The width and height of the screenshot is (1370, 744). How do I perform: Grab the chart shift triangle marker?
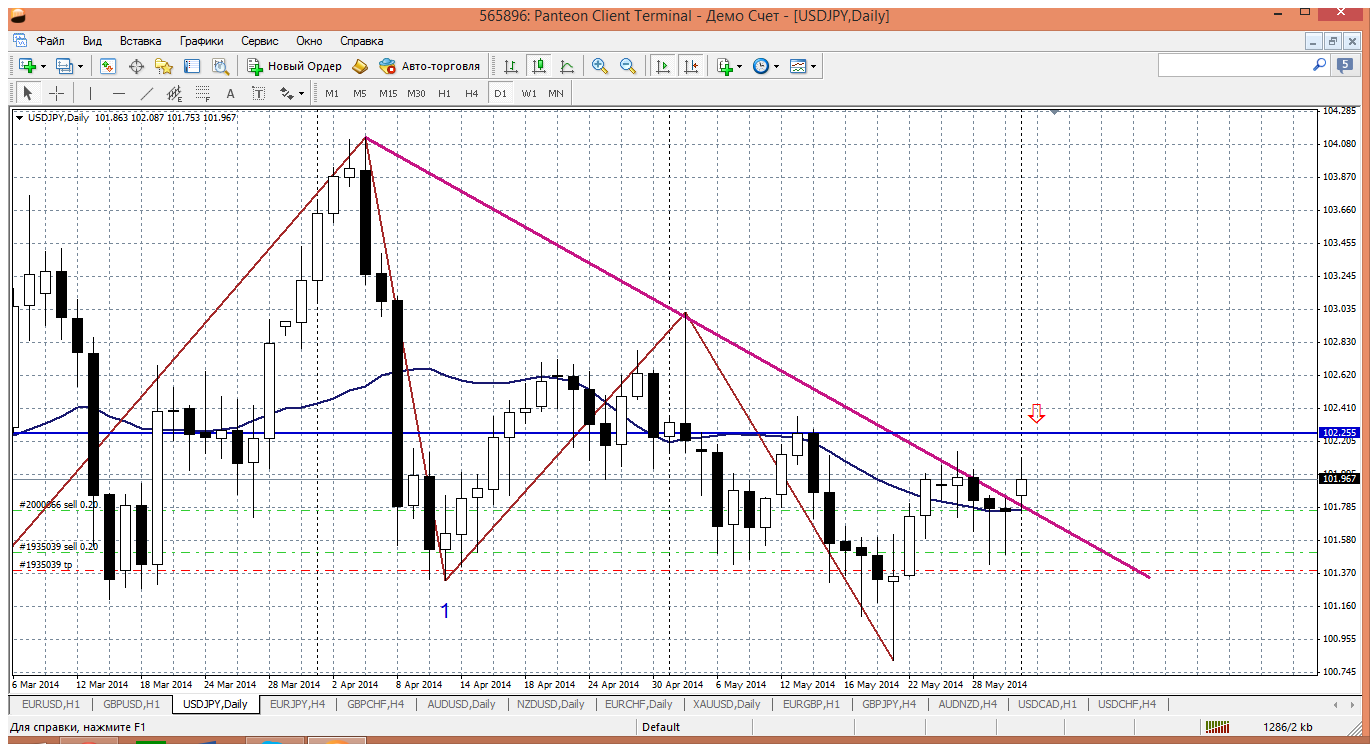pos(1053,112)
